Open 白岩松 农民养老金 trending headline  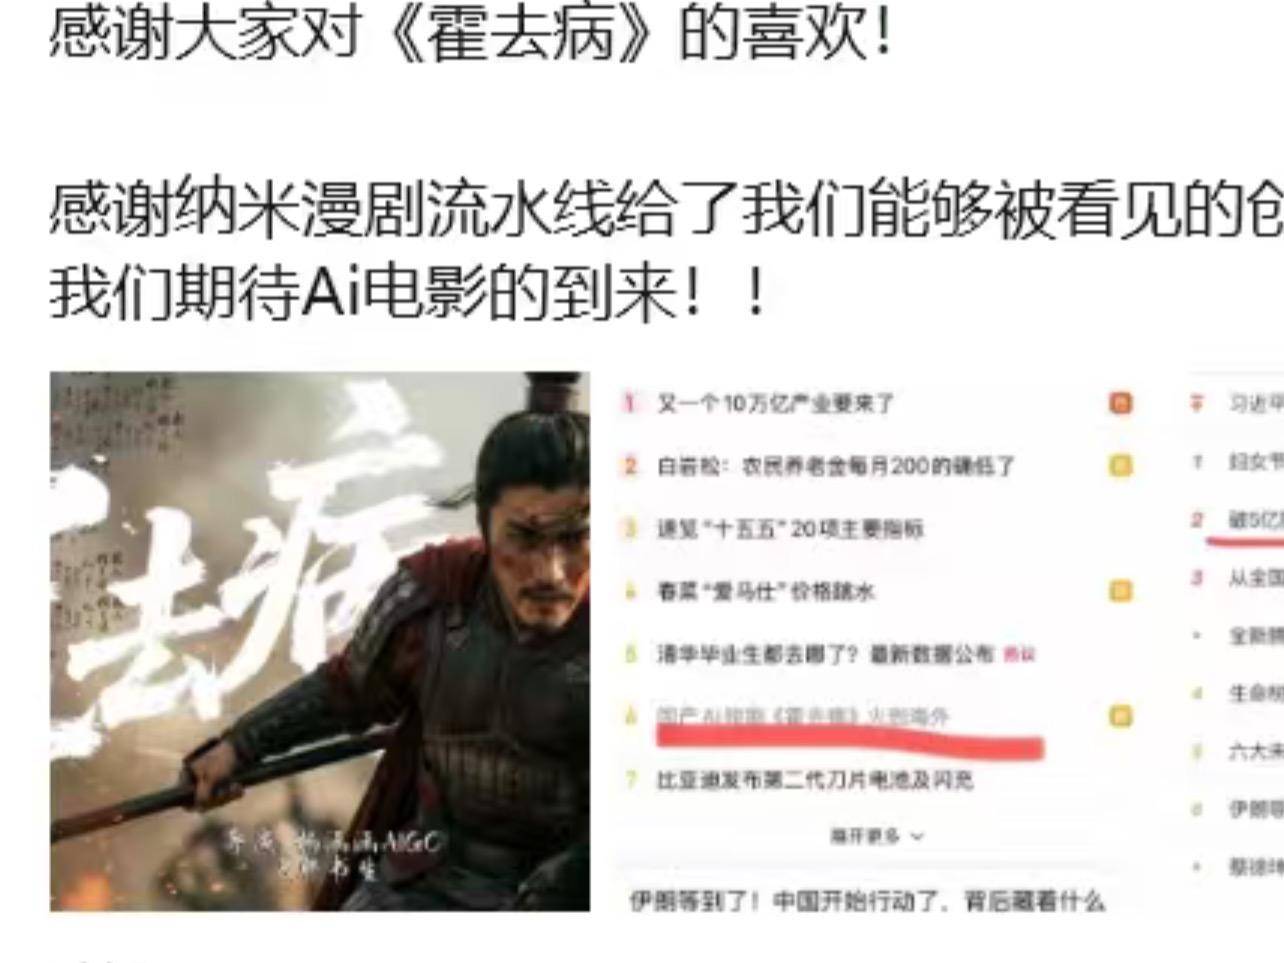(836, 466)
